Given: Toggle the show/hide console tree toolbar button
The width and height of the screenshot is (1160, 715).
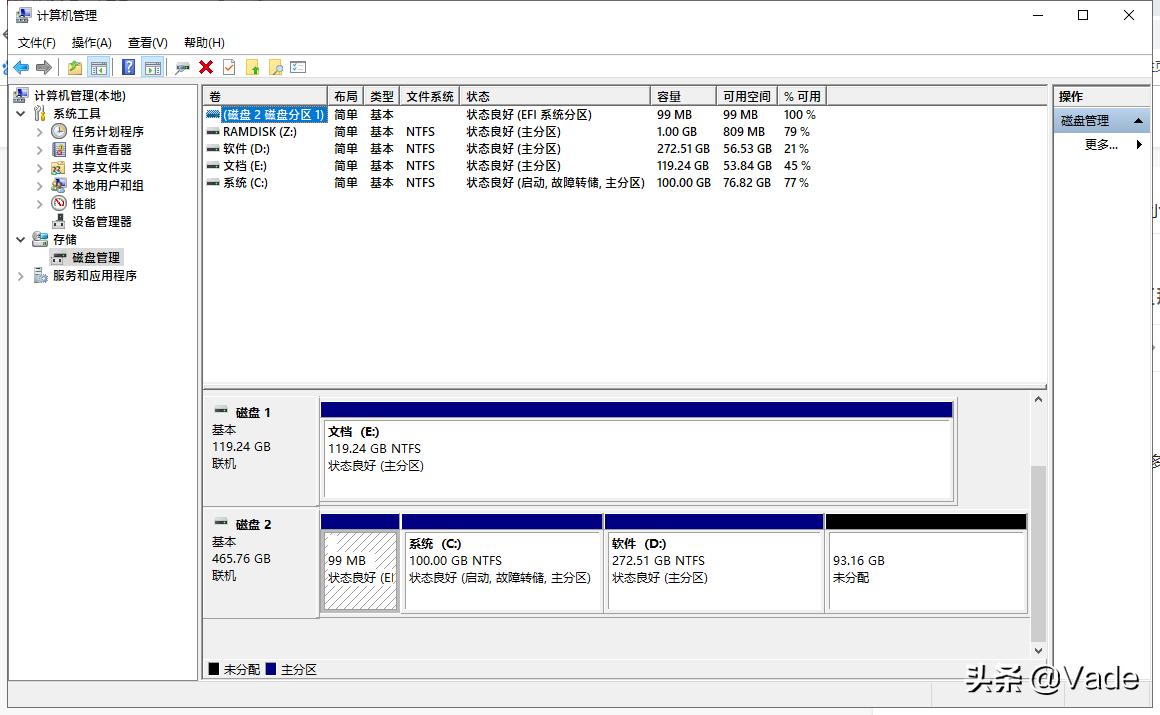Looking at the screenshot, I should [98, 67].
